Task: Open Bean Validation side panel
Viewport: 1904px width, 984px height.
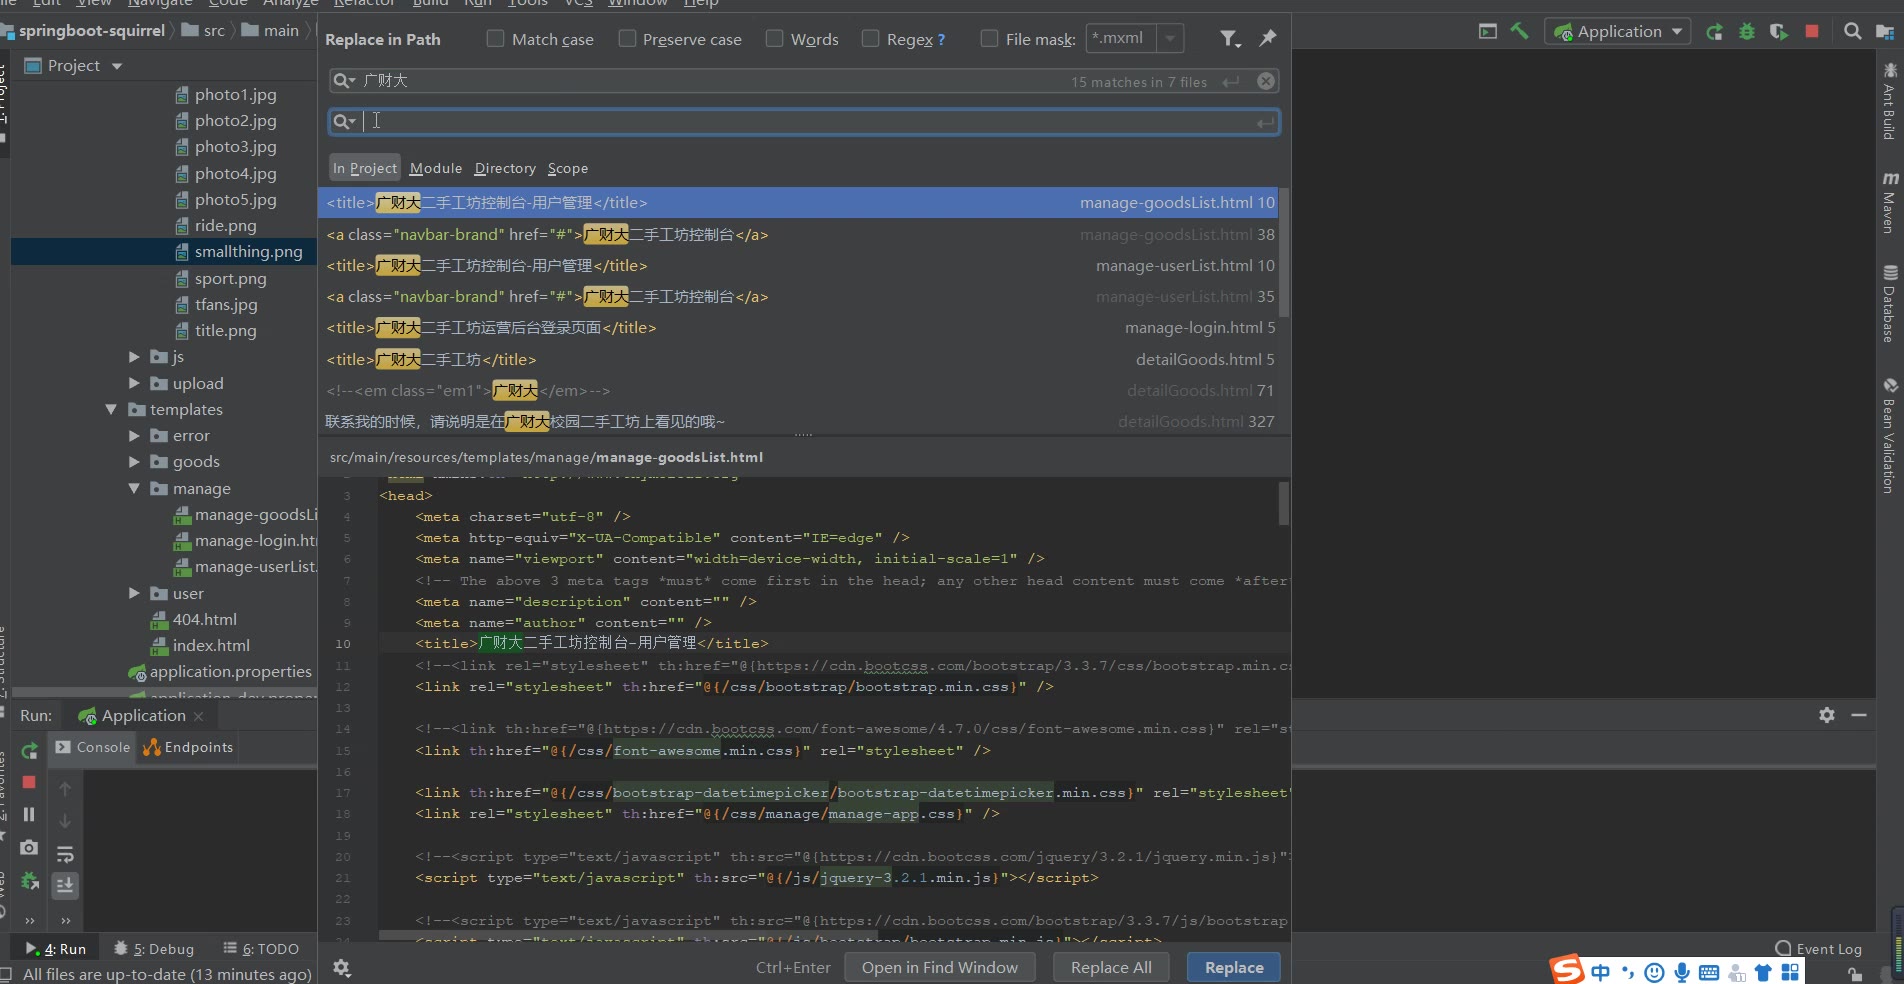Action: coord(1889,435)
